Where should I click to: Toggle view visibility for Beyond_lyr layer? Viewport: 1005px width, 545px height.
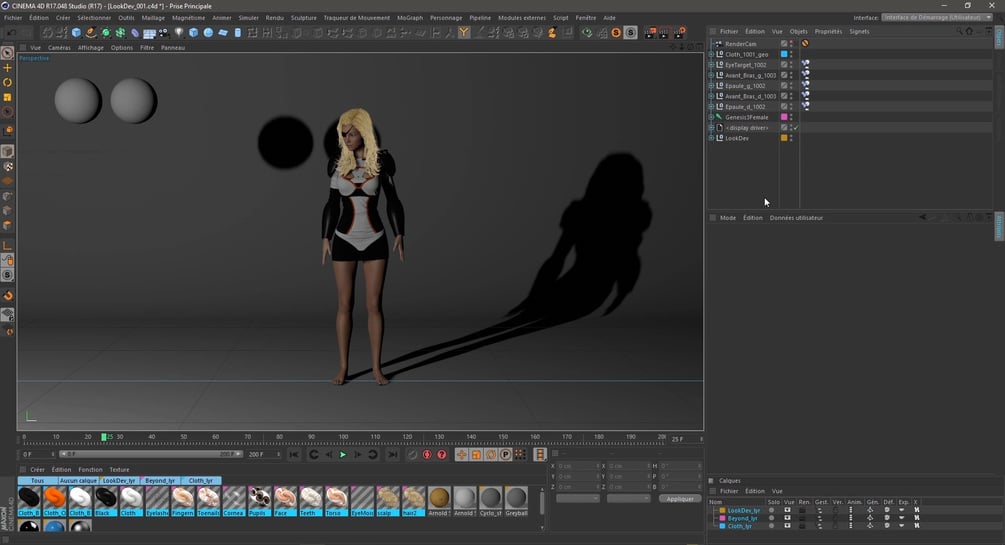tap(788, 518)
